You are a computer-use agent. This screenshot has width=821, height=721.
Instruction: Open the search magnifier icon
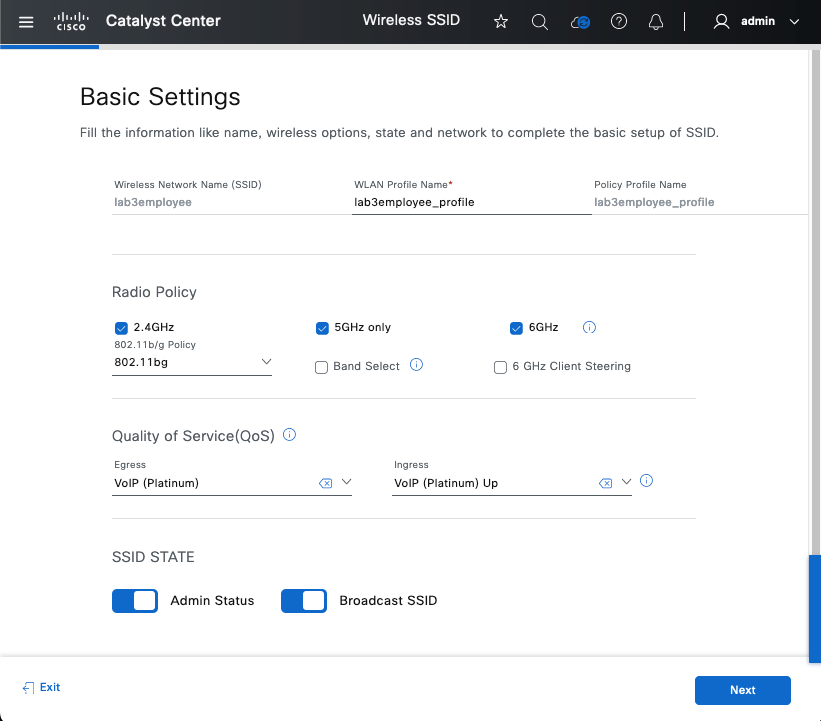tap(540, 21)
